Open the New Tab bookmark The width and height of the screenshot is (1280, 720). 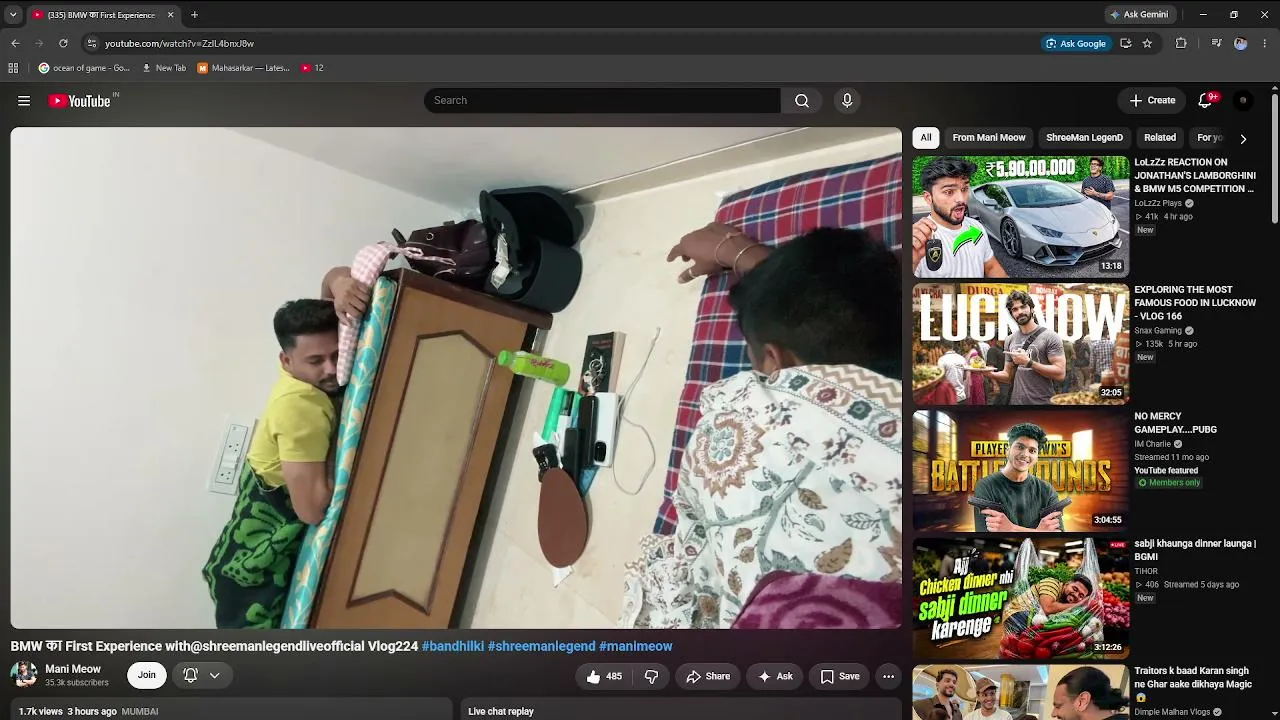pyautogui.click(x=164, y=68)
